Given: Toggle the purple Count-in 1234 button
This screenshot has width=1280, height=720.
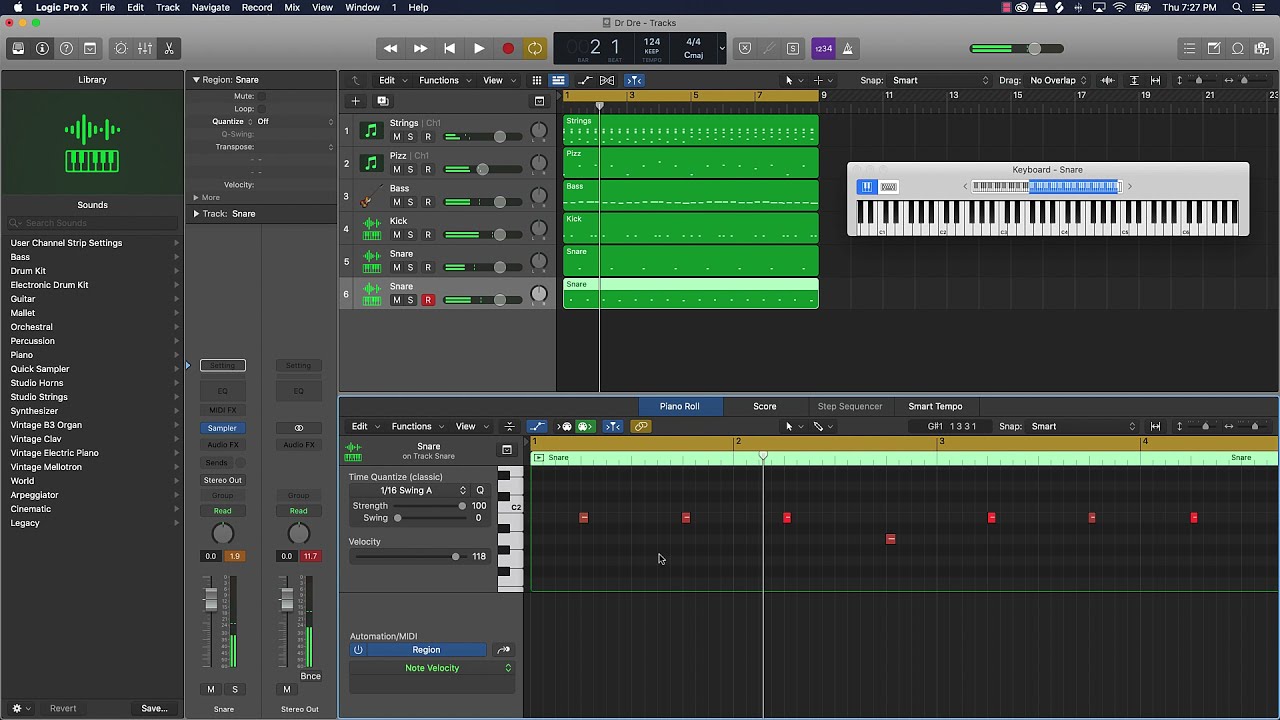Looking at the screenshot, I should 823,48.
